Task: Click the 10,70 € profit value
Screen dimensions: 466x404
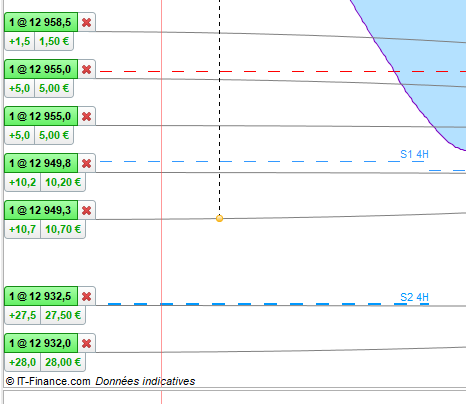Action: pos(63,229)
